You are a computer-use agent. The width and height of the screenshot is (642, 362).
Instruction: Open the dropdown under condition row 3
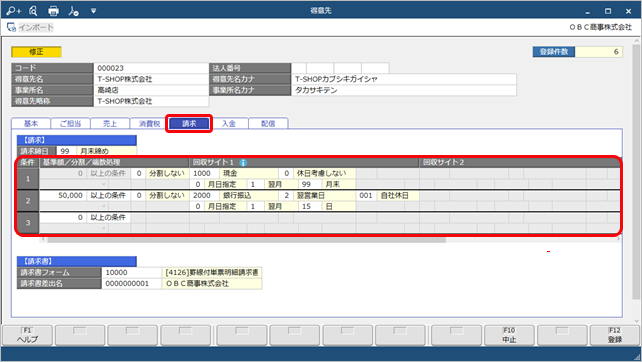point(104,228)
